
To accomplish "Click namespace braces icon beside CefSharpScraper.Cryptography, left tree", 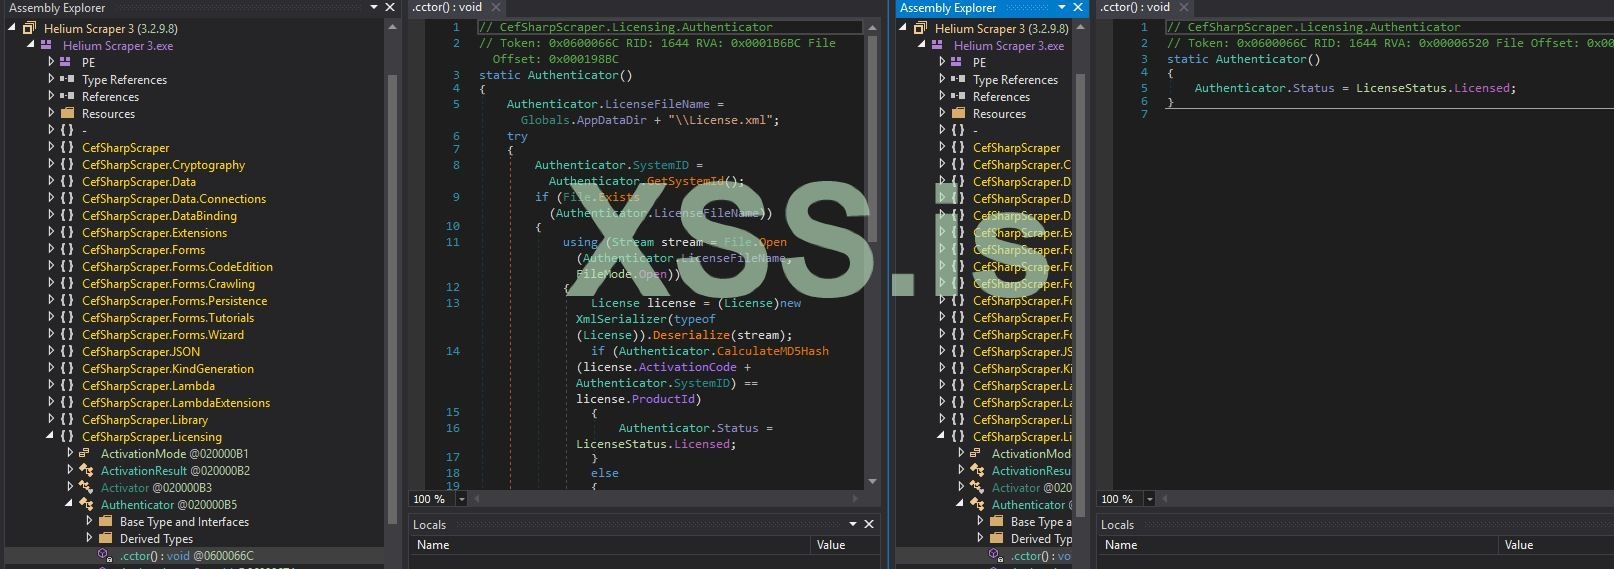I will coord(67,164).
